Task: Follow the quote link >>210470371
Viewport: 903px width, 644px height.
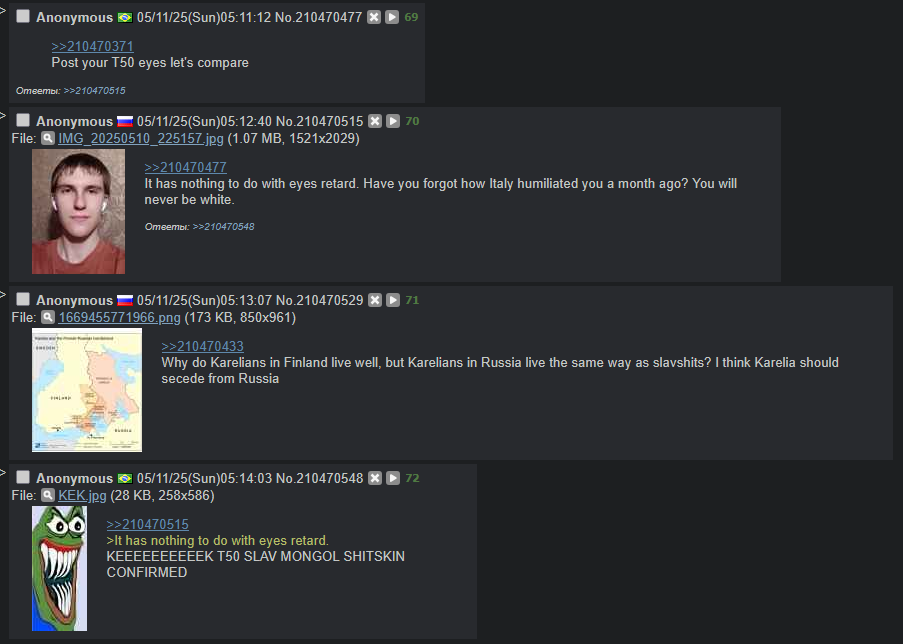Action: (x=93, y=46)
